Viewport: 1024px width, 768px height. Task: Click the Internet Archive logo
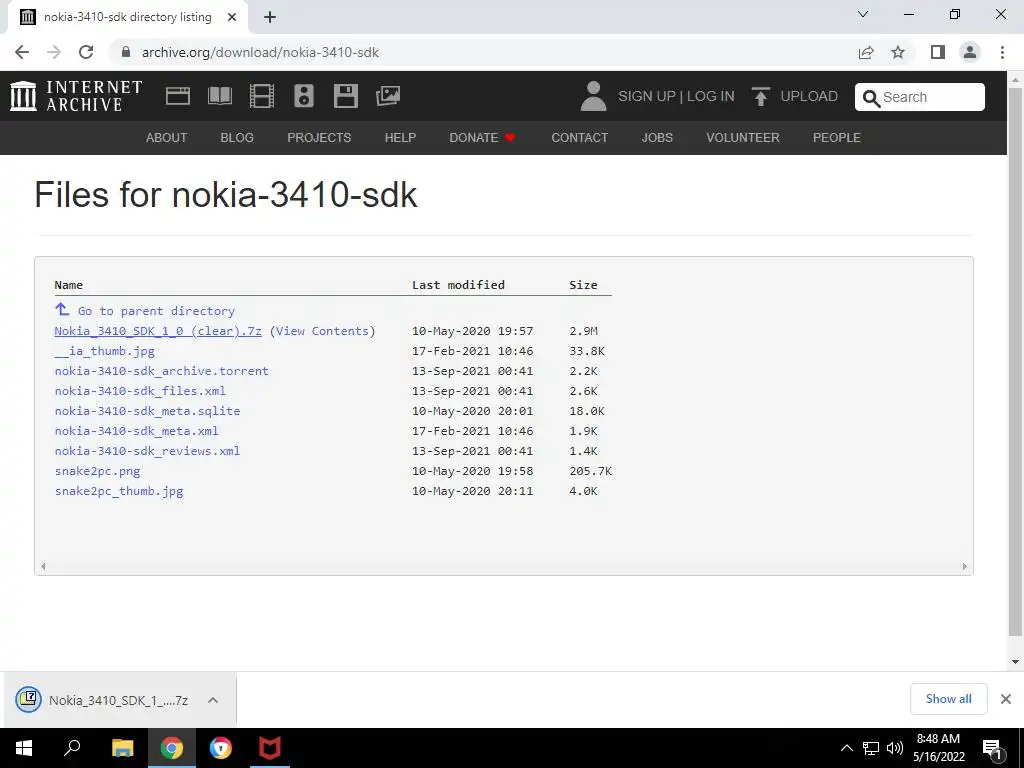click(76, 96)
